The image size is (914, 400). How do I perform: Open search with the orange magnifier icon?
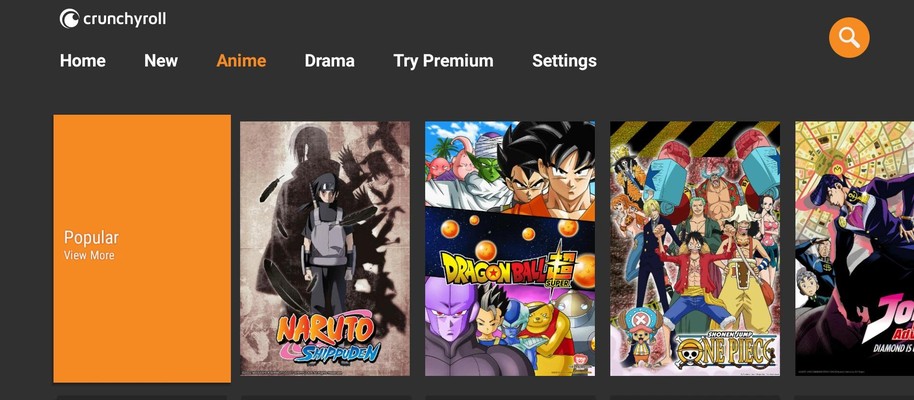[849, 37]
